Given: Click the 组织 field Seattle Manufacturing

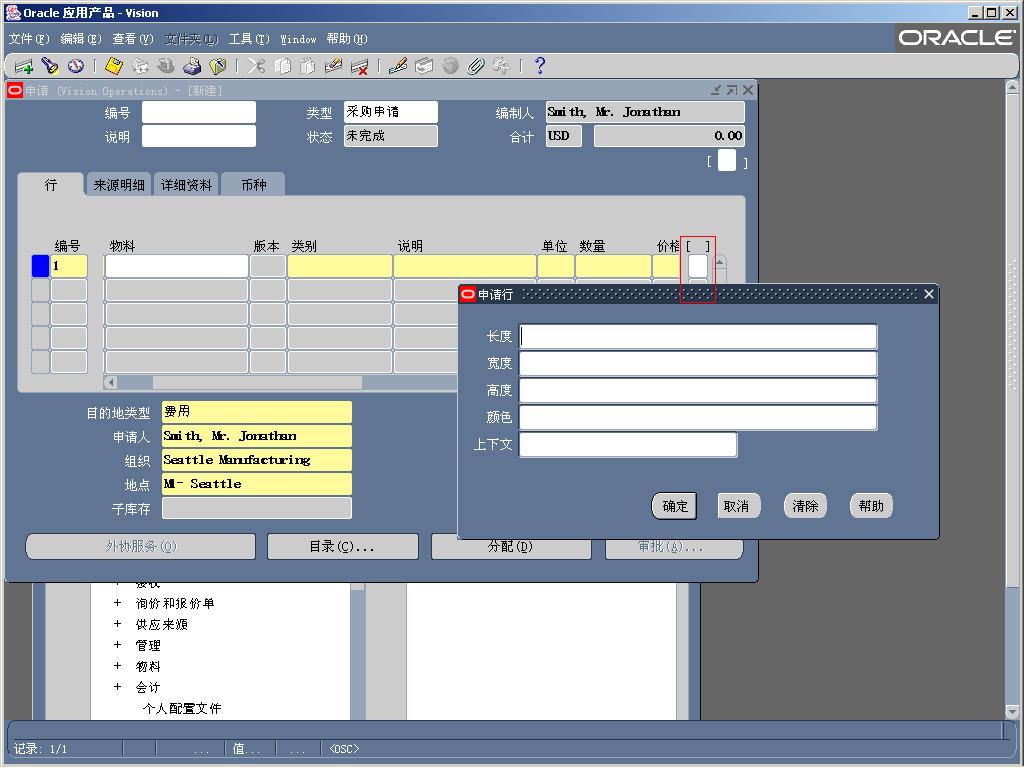Looking at the screenshot, I should [x=257, y=460].
